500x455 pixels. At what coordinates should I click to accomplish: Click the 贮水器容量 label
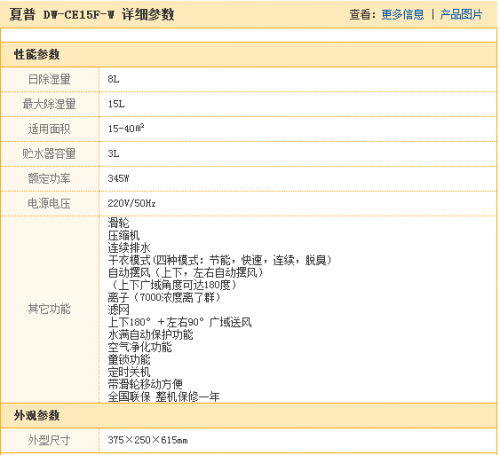pos(49,154)
